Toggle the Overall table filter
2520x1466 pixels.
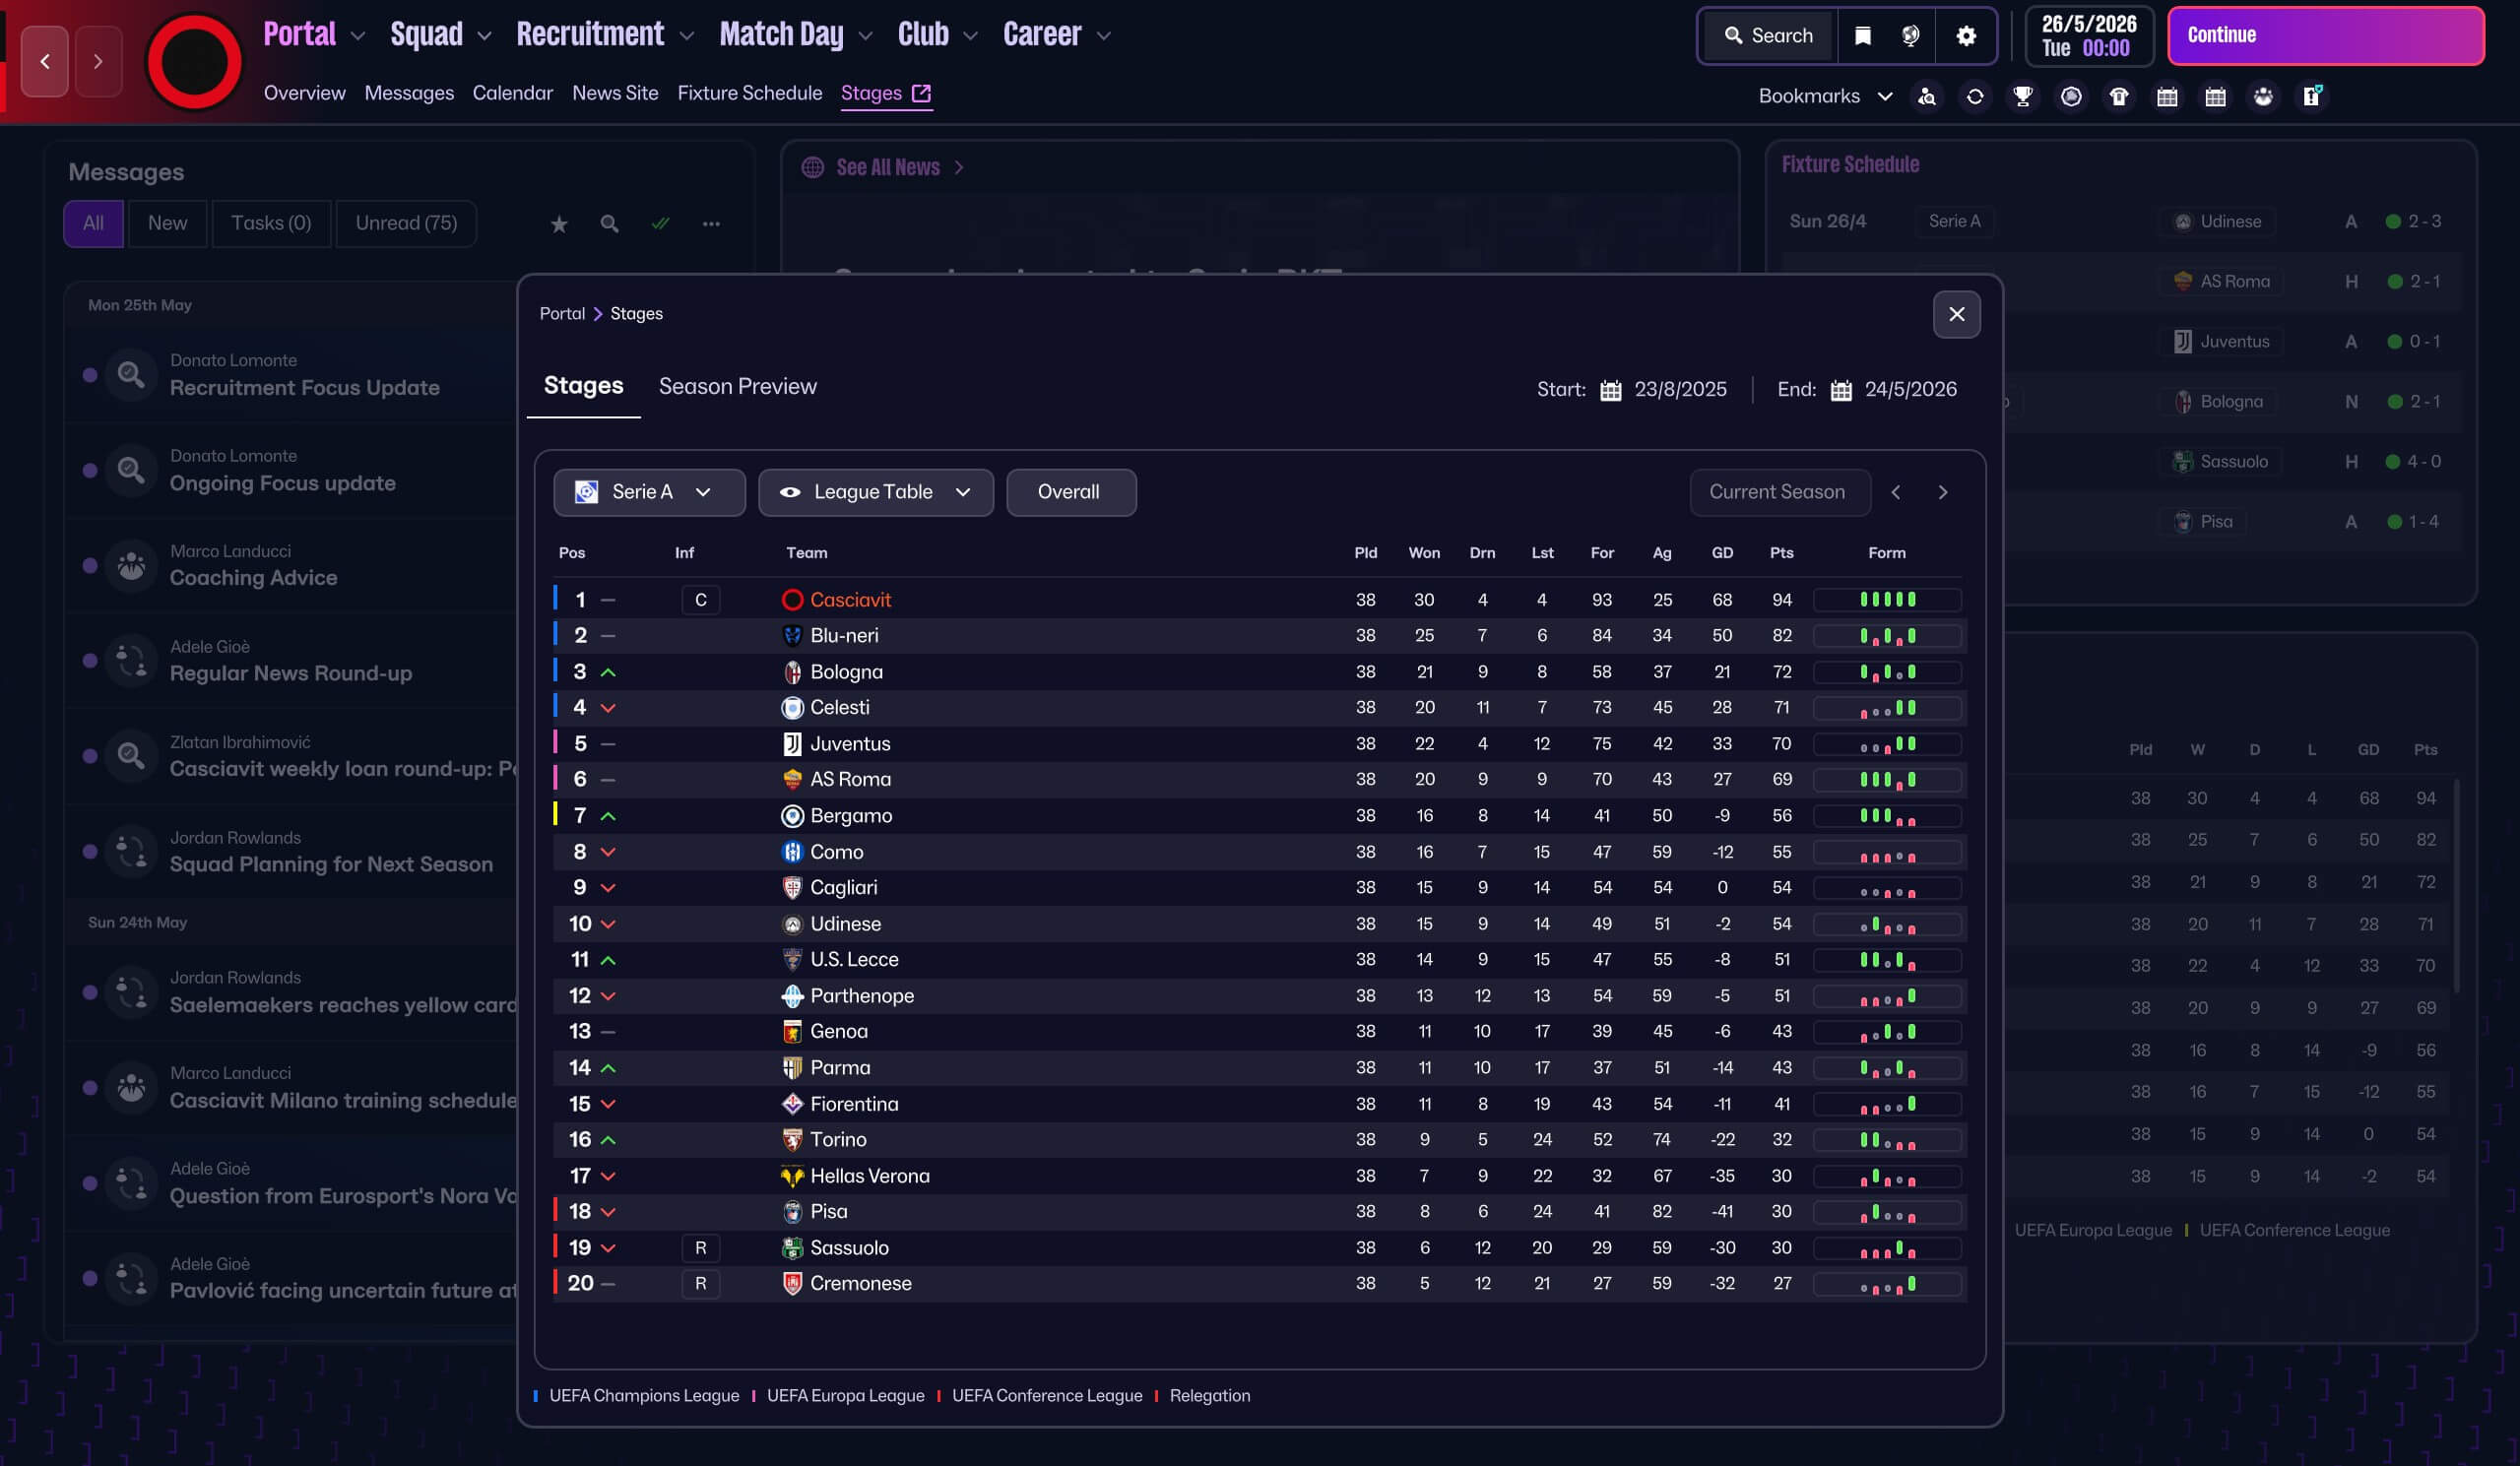(x=1069, y=492)
